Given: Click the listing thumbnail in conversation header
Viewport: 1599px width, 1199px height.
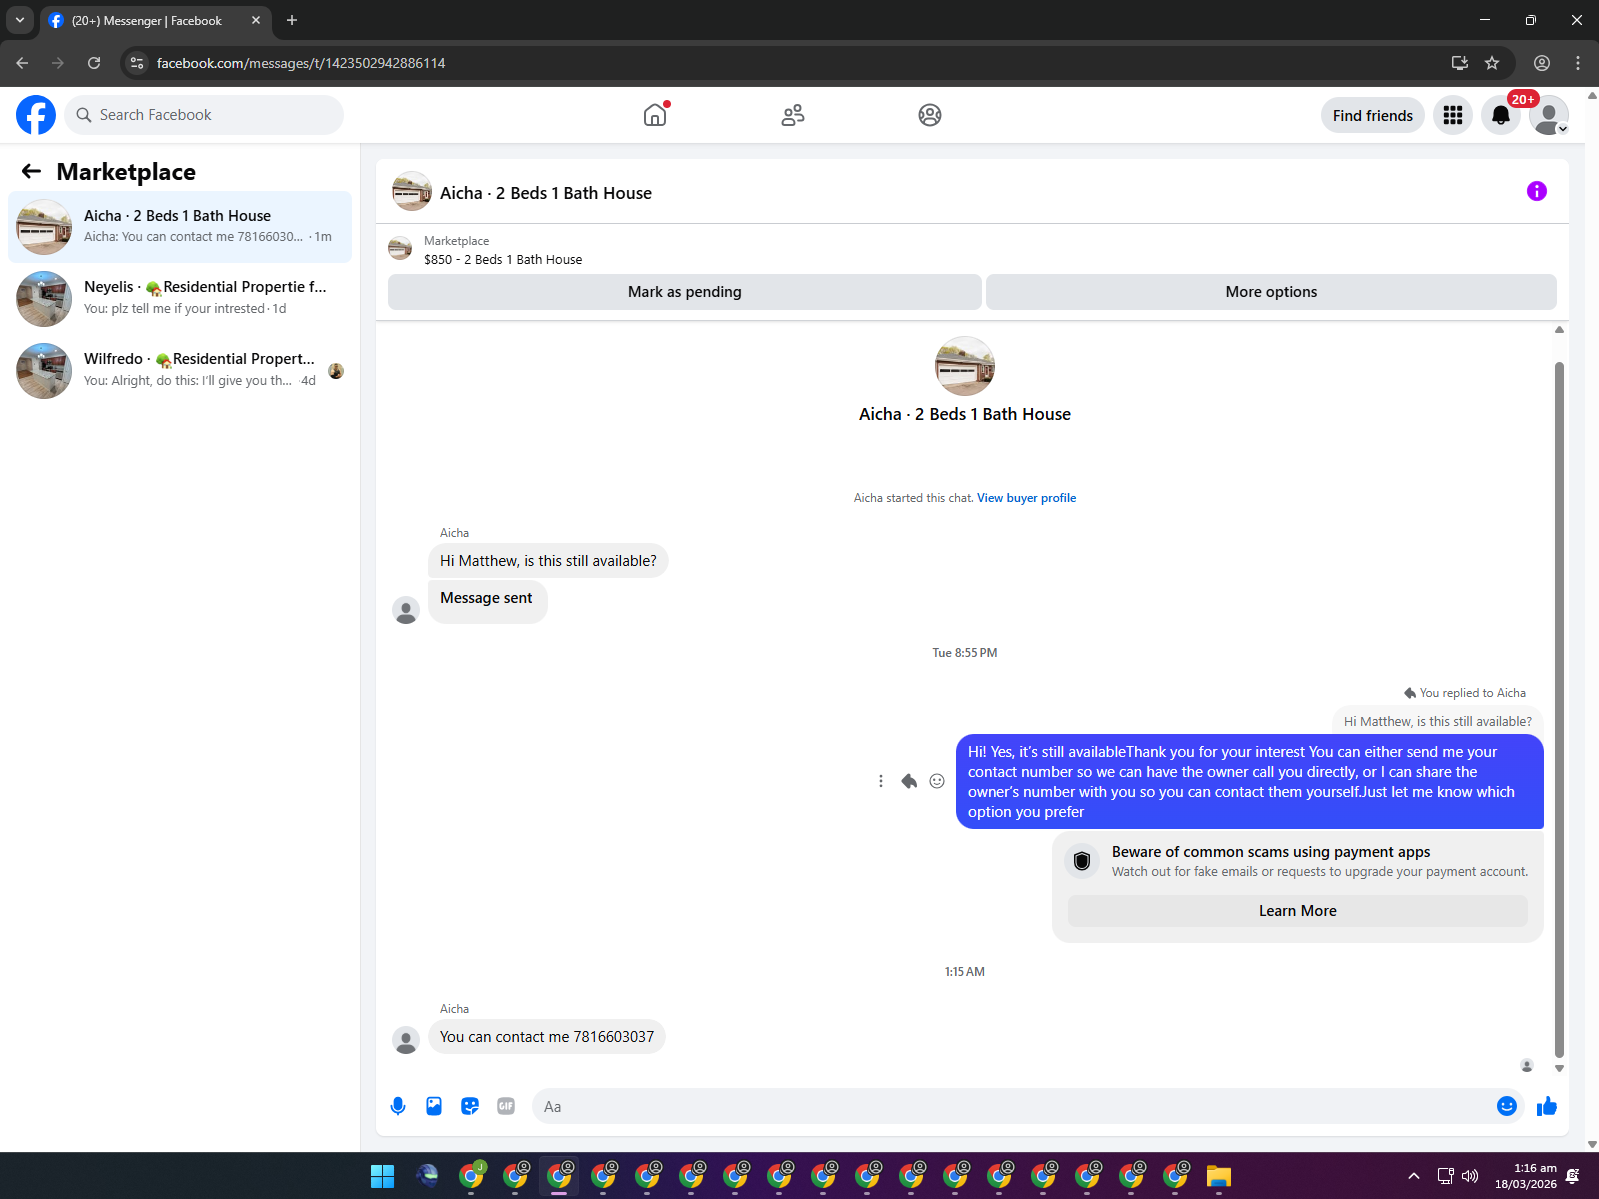Looking at the screenshot, I should 412,191.
